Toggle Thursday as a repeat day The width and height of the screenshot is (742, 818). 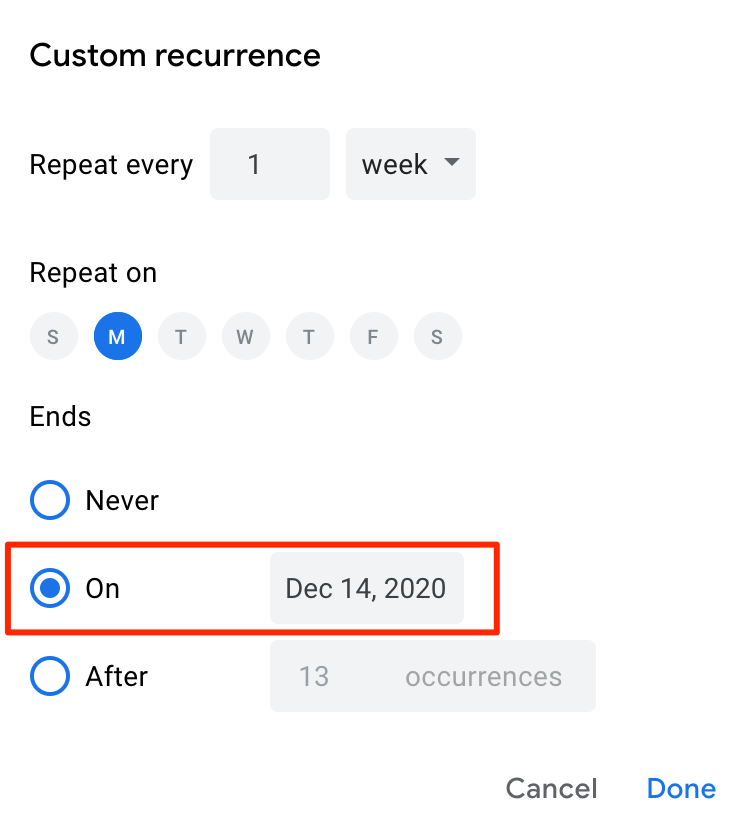click(309, 337)
